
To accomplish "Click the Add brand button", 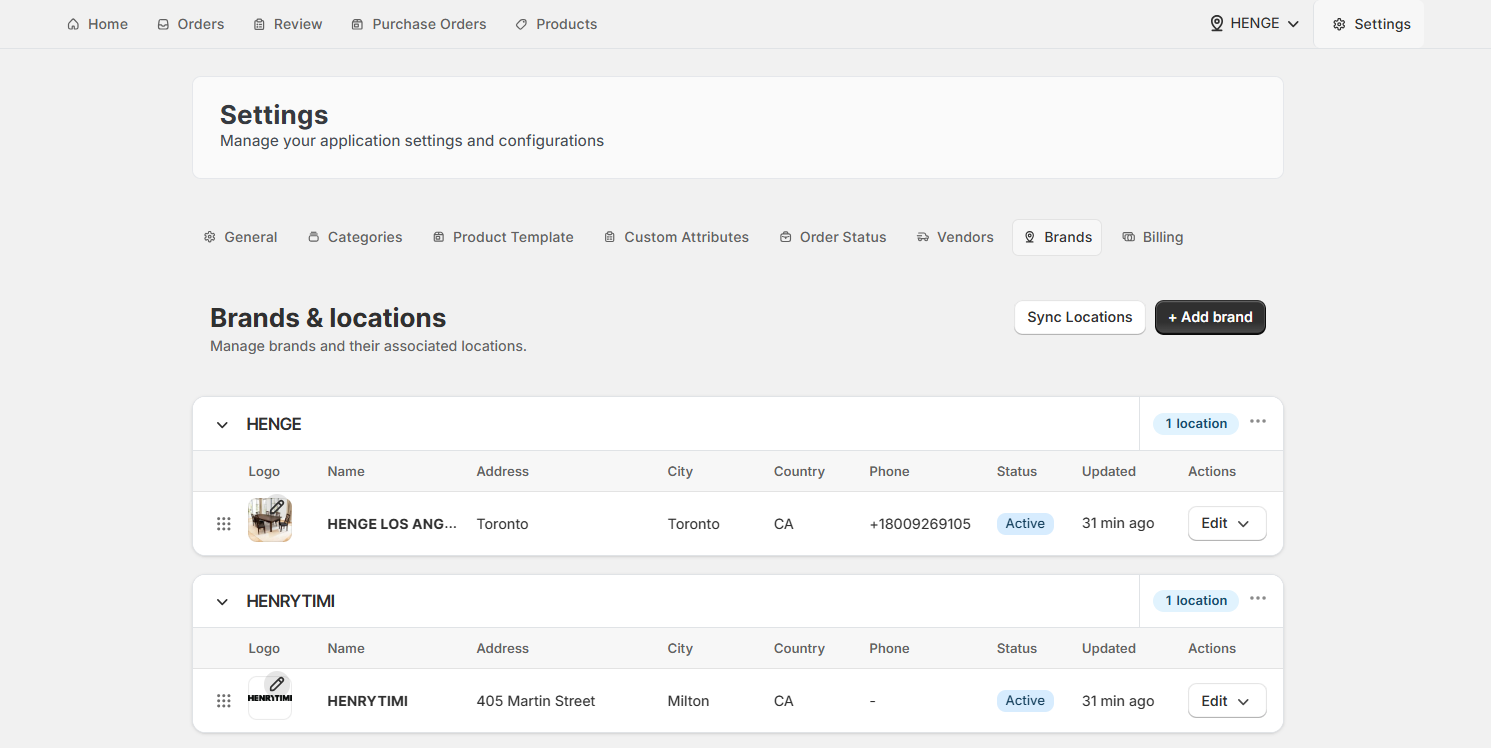I will tap(1210, 317).
